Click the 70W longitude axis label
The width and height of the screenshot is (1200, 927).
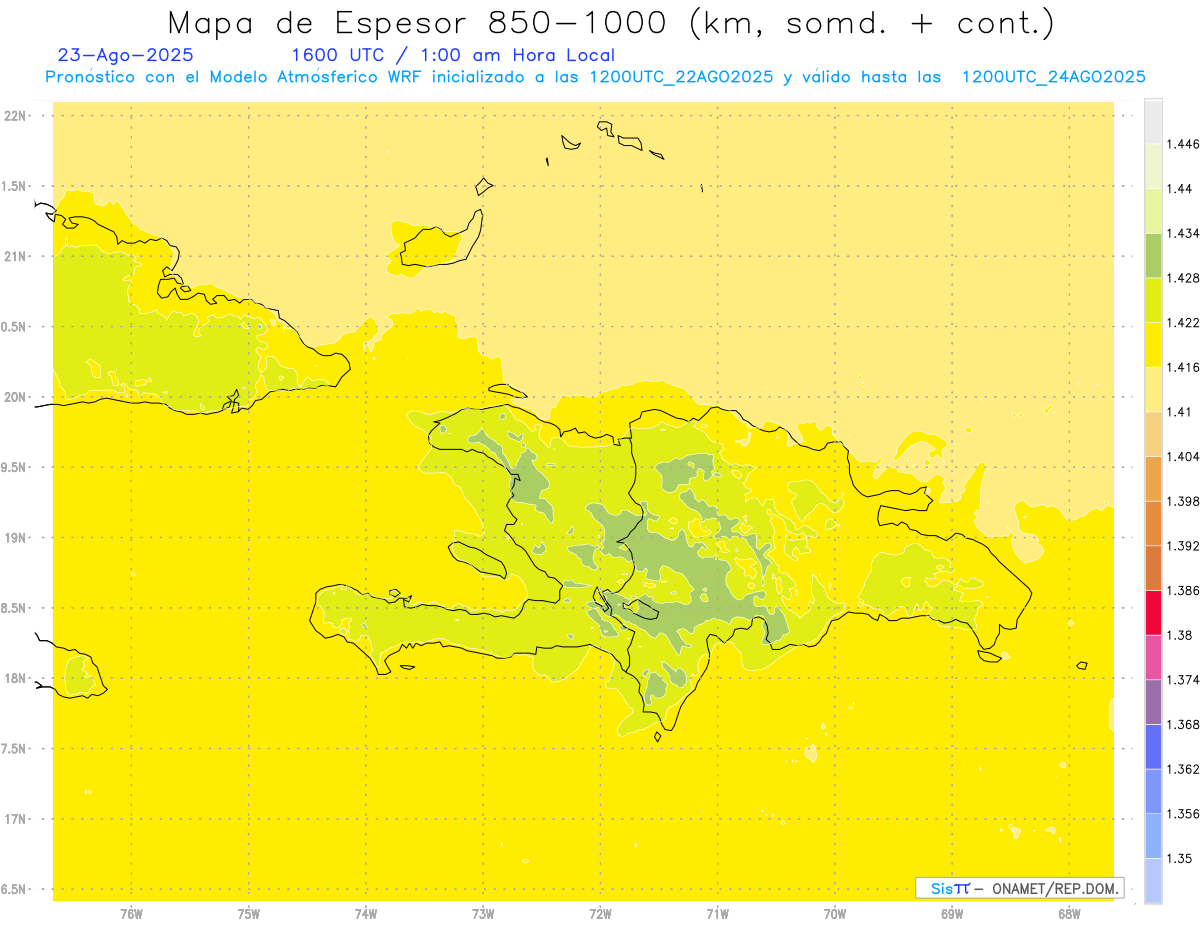click(834, 914)
